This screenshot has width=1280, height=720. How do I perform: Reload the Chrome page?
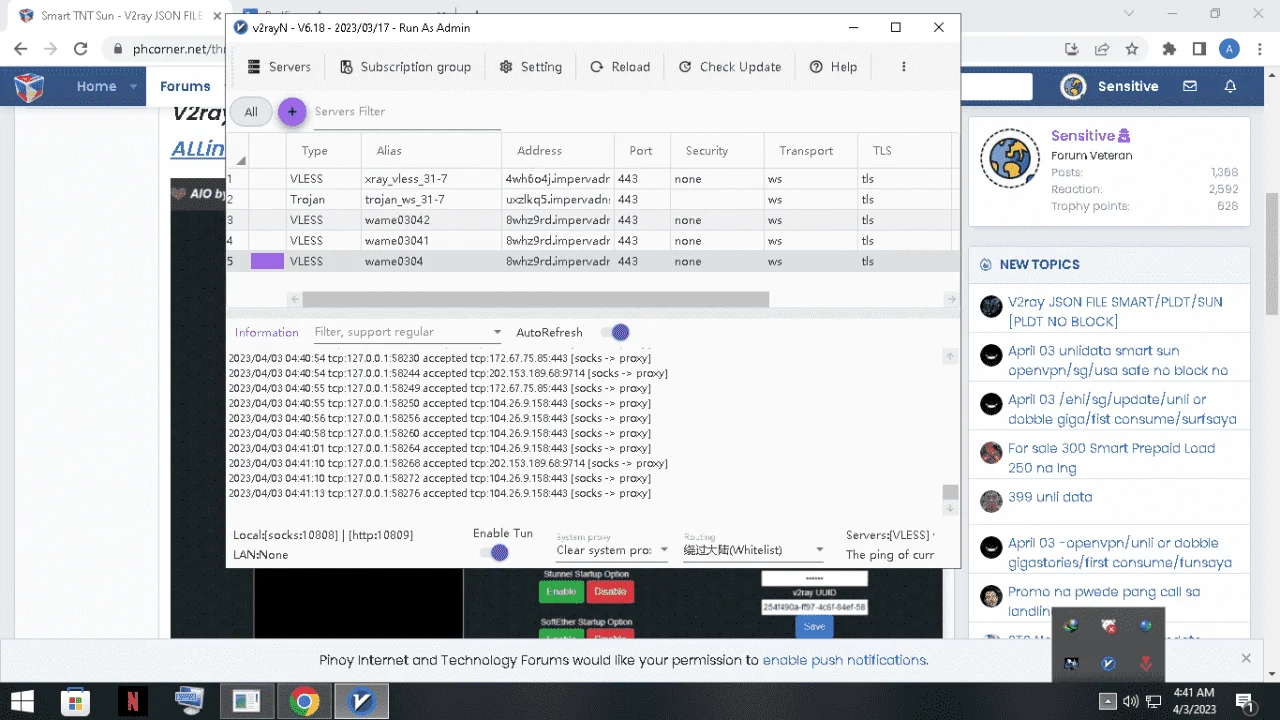pyautogui.click(x=81, y=48)
